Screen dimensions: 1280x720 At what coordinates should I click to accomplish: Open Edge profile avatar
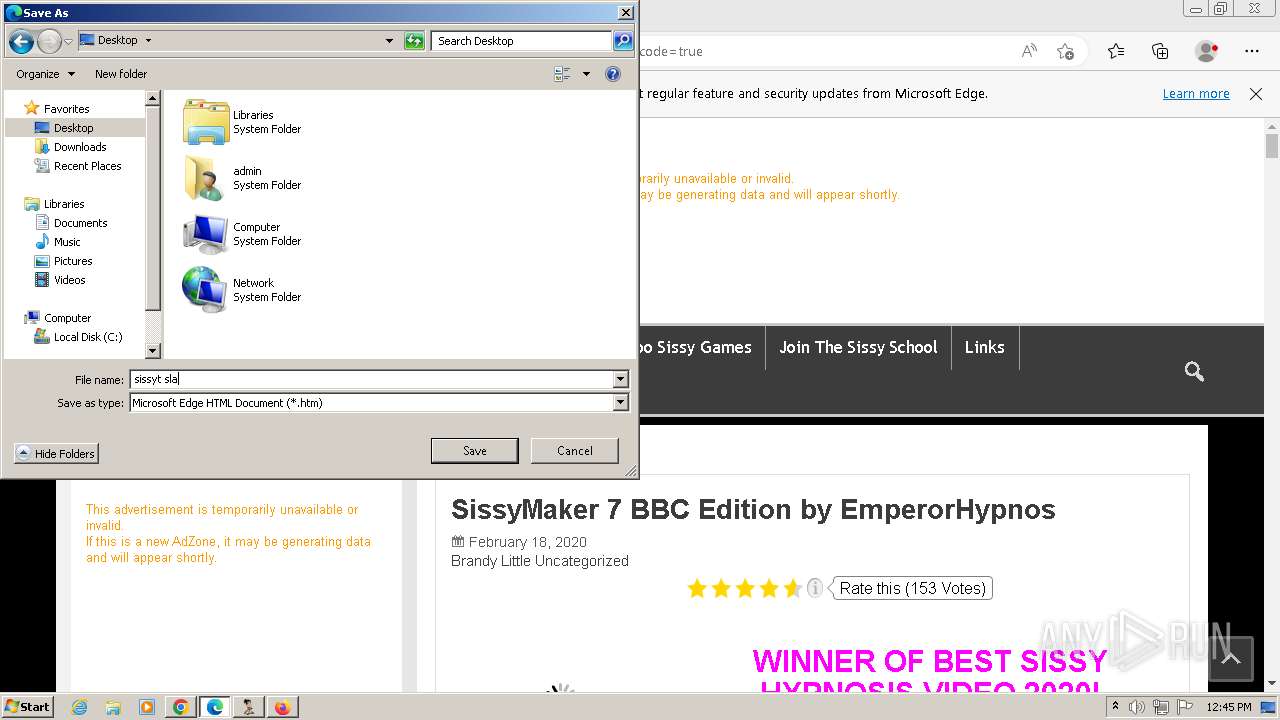coord(1207,51)
